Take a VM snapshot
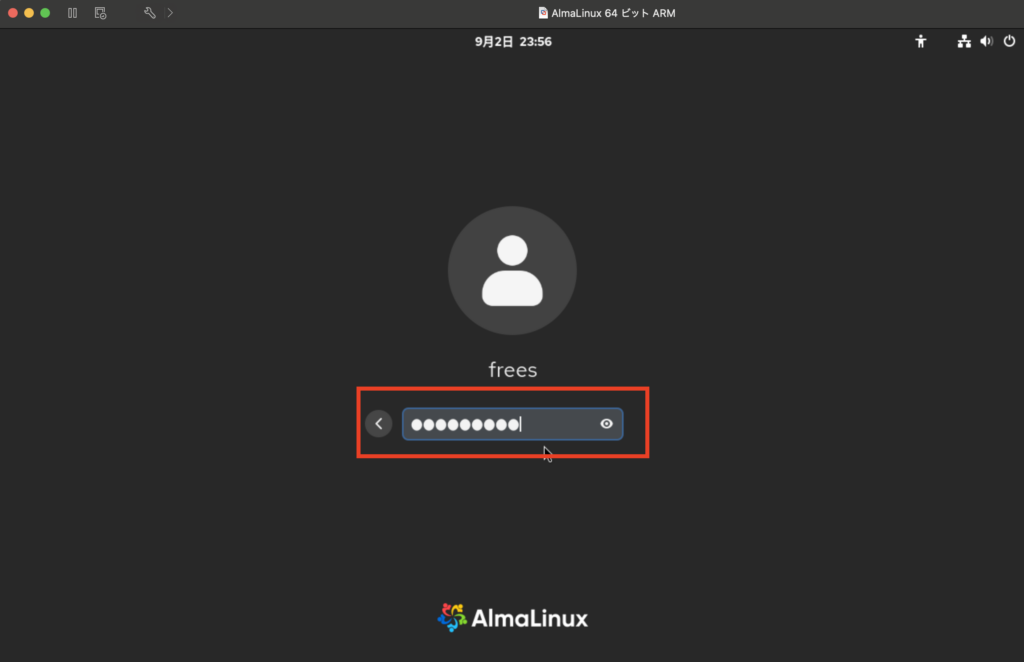1024x662 pixels. pyautogui.click(x=100, y=13)
